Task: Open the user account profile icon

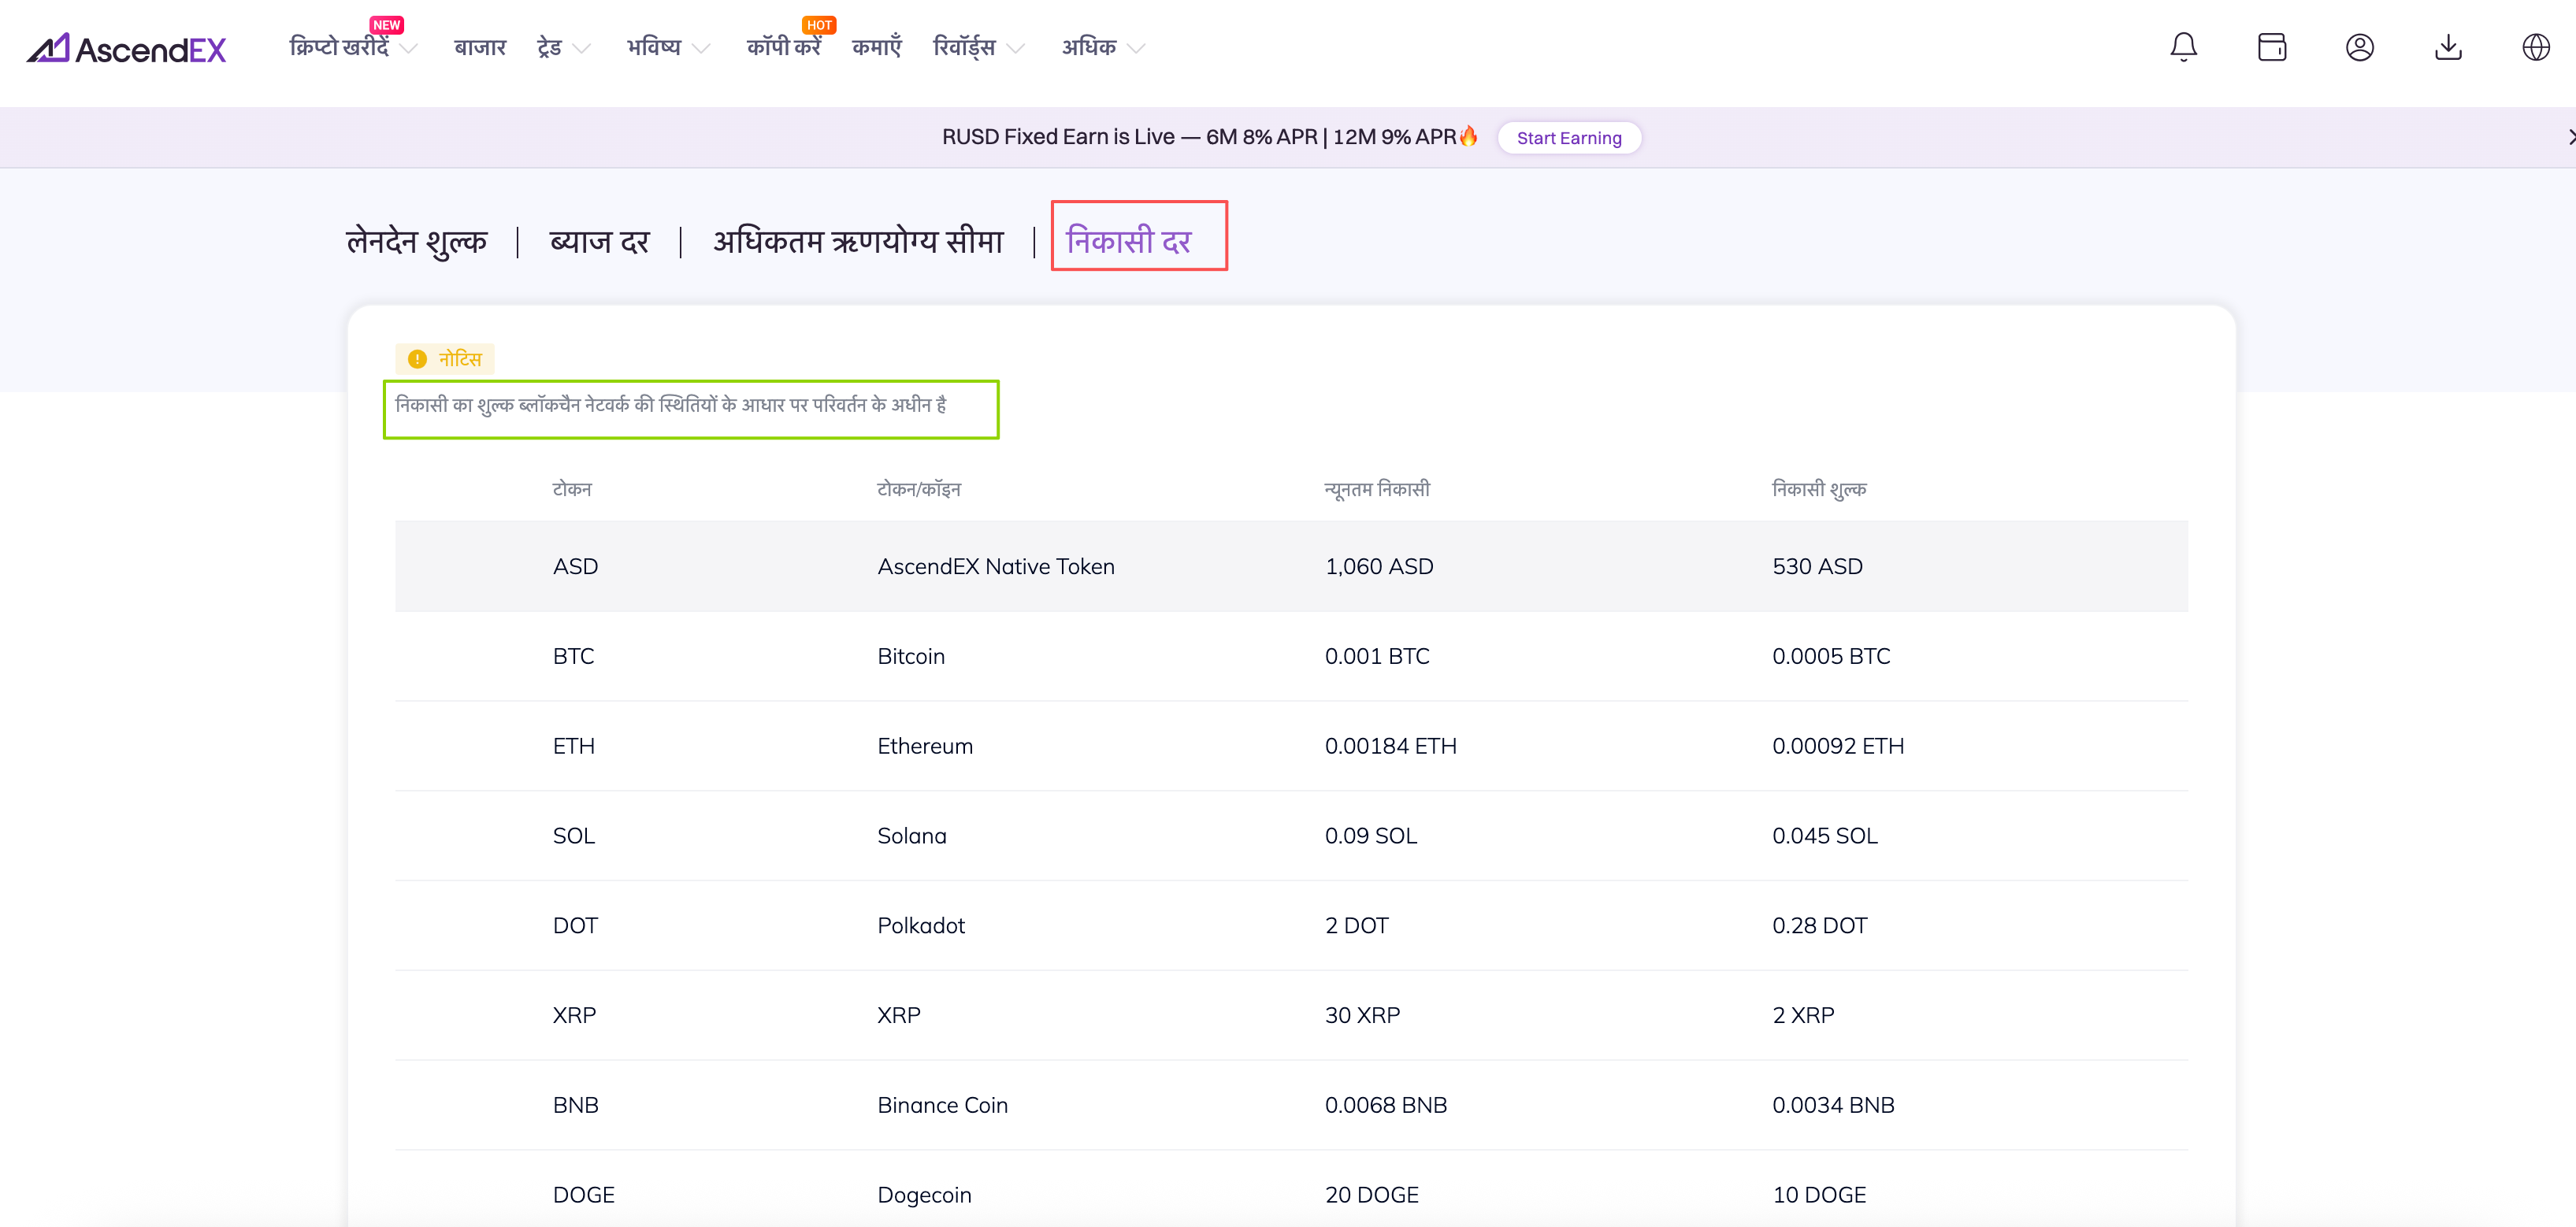Action: pyautogui.click(x=2359, y=47)
